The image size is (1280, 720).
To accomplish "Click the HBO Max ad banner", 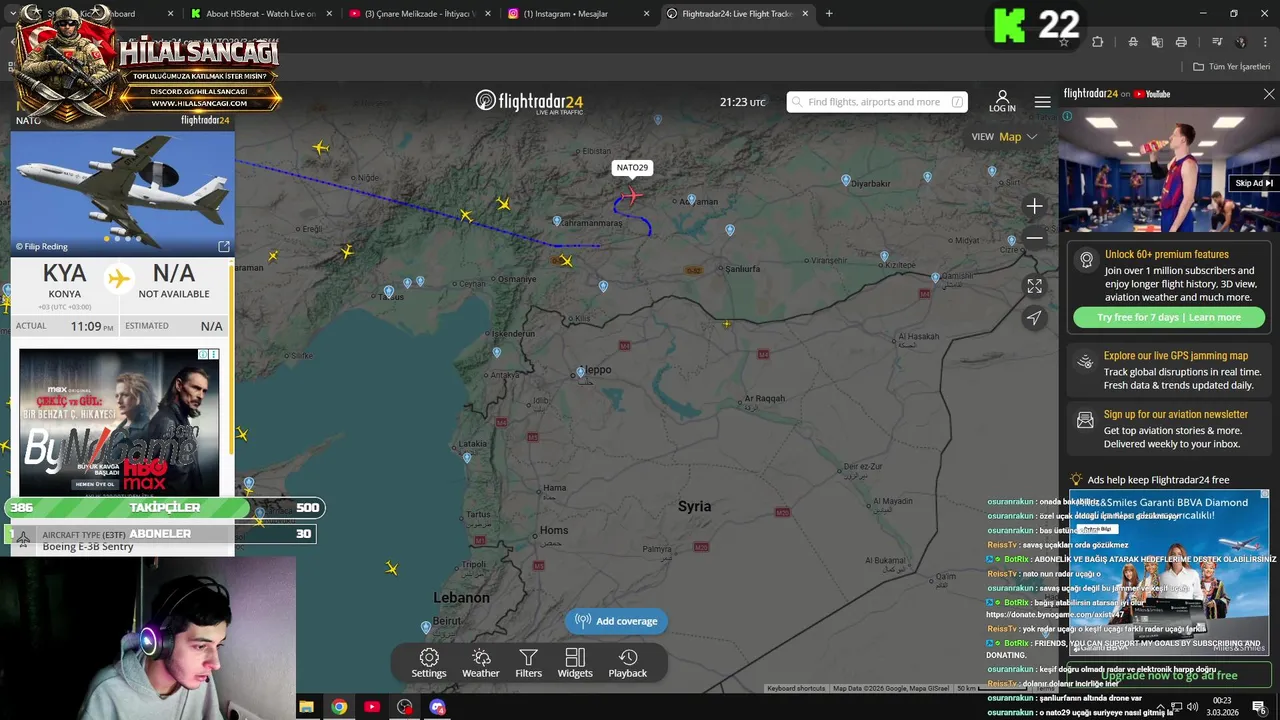I will tap(119, 422).
